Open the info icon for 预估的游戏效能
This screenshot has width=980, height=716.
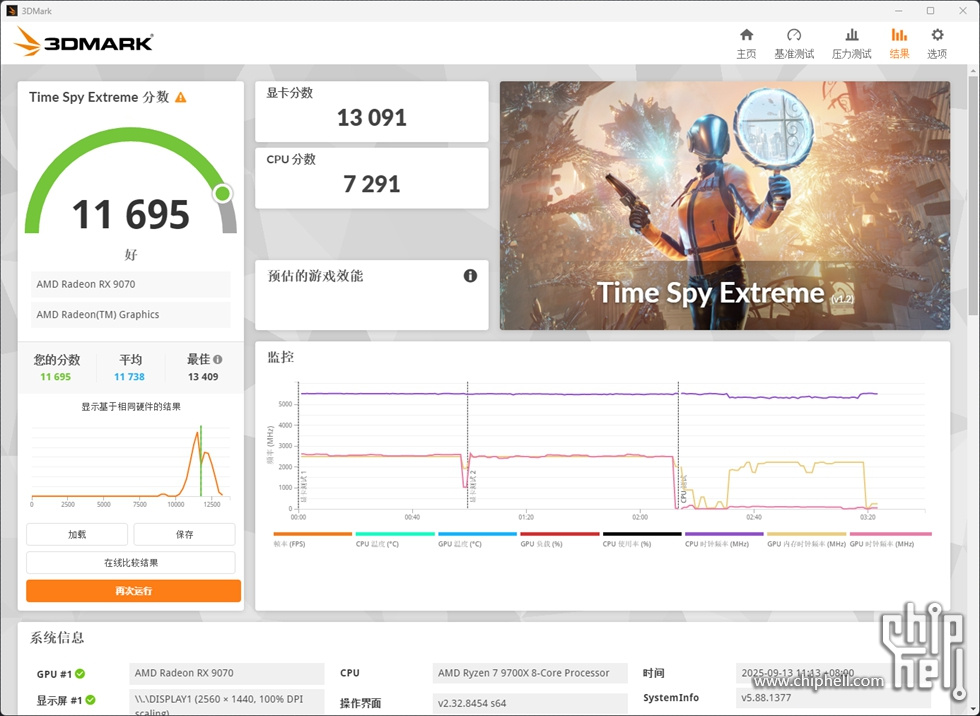[470, 276]
